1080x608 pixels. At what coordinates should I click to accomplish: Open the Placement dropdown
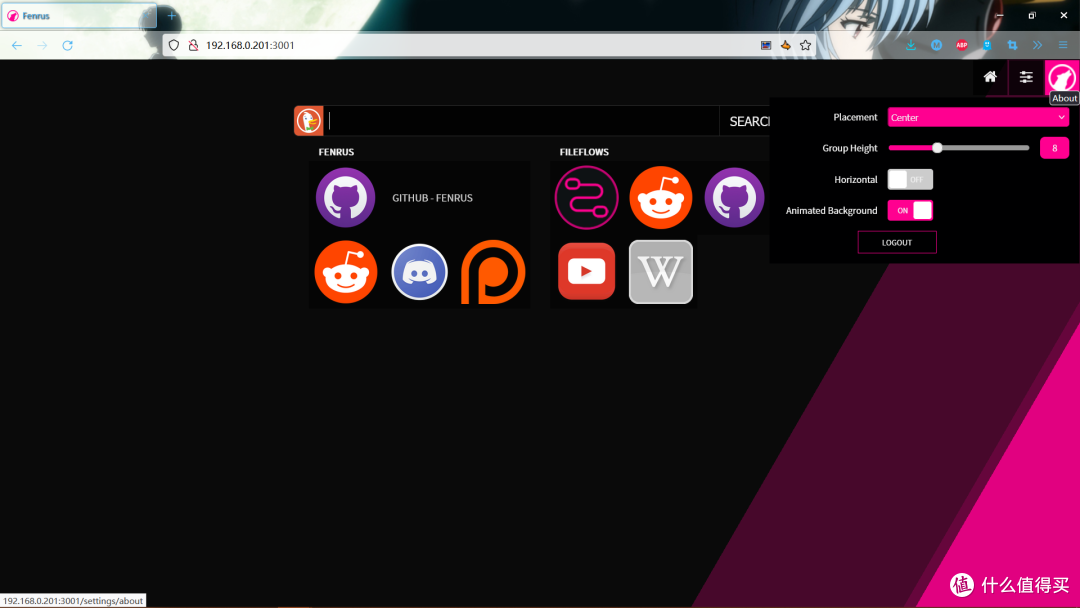point(977,117)
